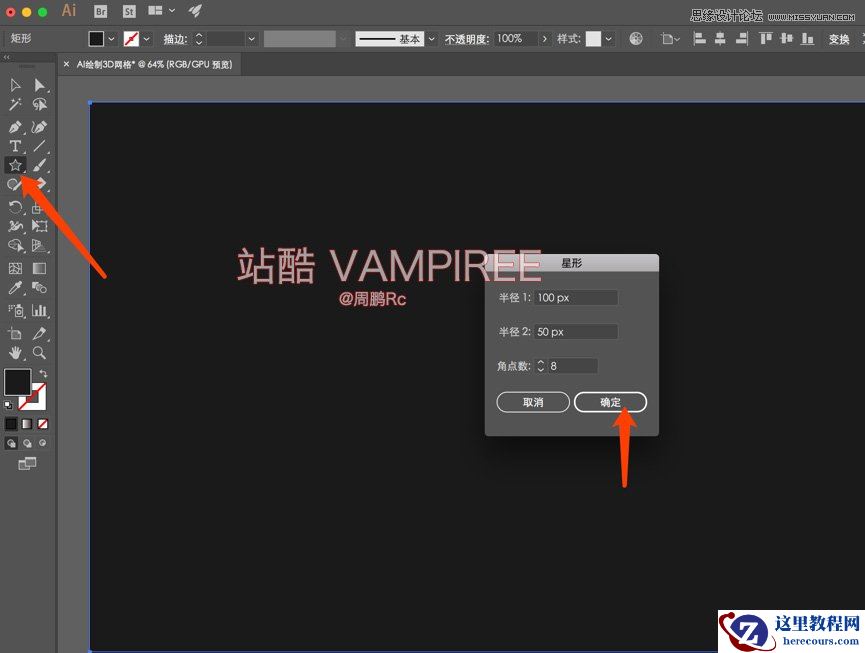Open the fill color dropdown arrow
The image size is (865, 653).
[111, 39]
